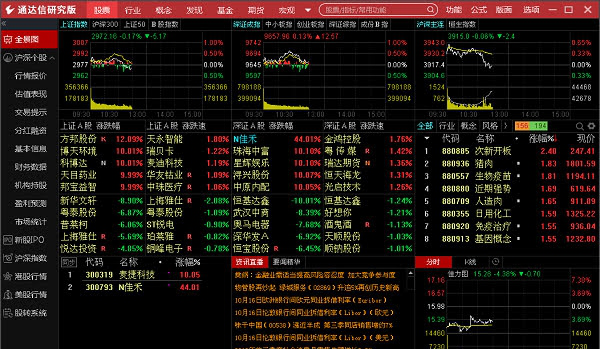
Task: Open 财务数据 in sidebar
Action: (31, 167)
